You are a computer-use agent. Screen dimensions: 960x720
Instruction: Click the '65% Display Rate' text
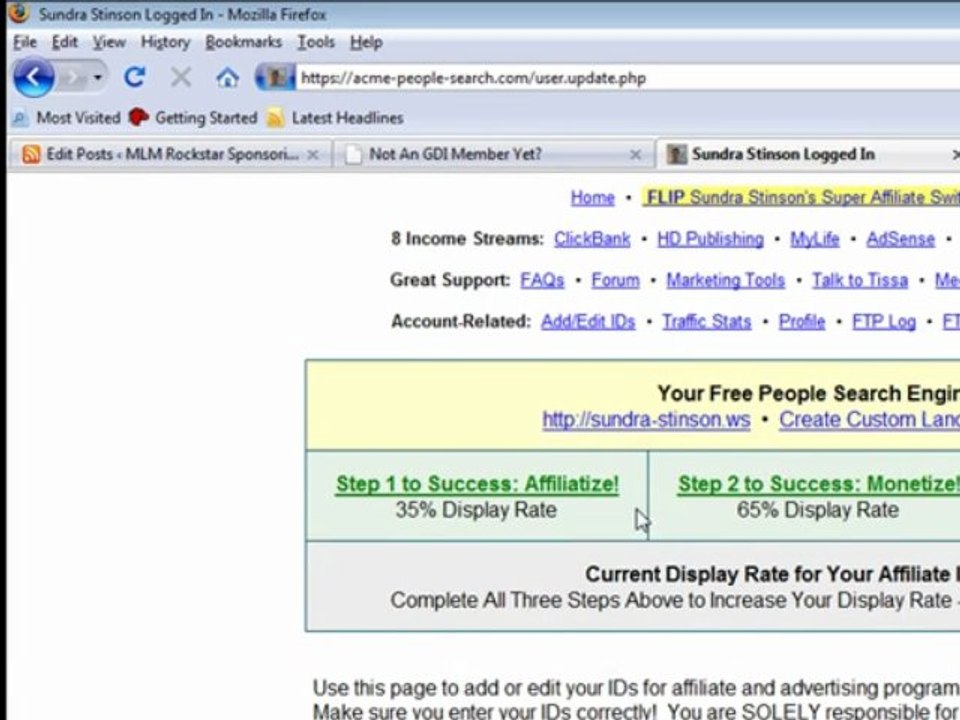click(x=818, y=510)
